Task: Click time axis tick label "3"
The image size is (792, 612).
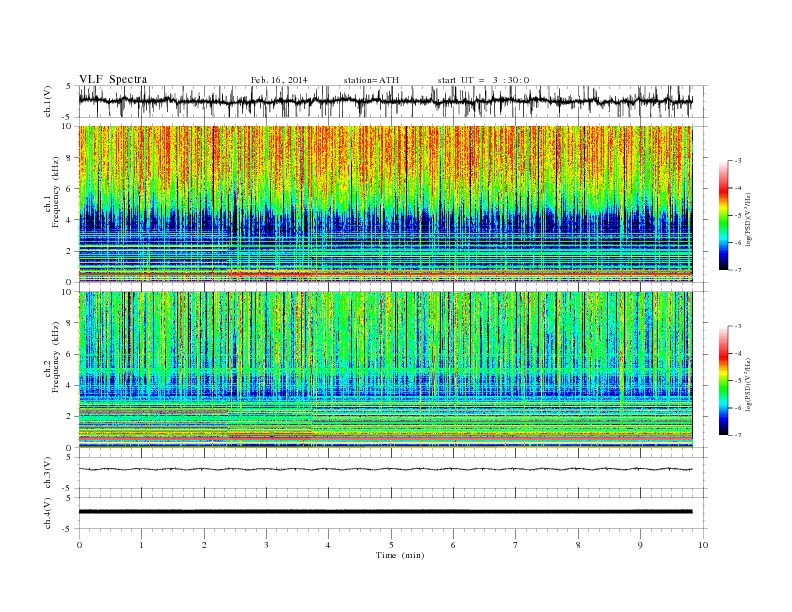Action: [266, 545]
